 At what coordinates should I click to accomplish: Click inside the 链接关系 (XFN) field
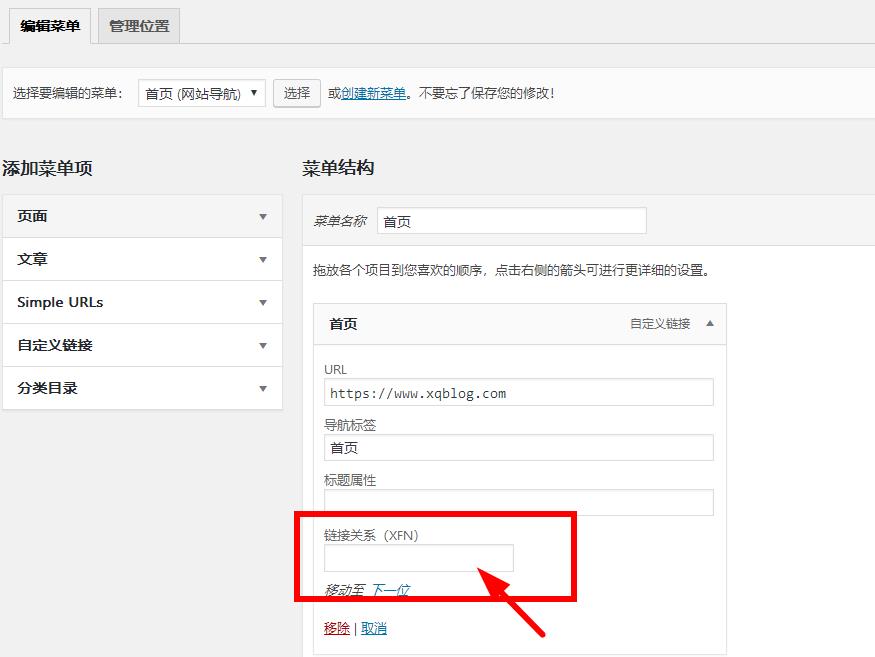point(417,558)
